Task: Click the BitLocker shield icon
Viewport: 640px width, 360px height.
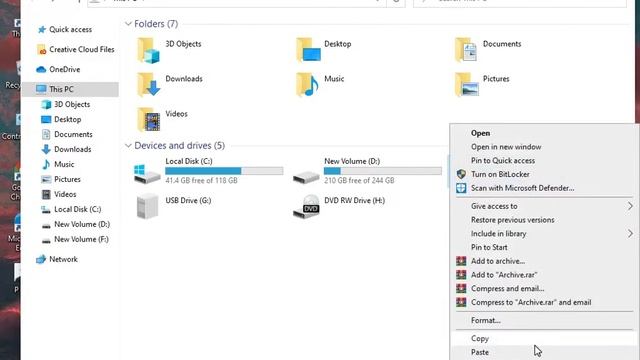Action: (x=461, y=174)
